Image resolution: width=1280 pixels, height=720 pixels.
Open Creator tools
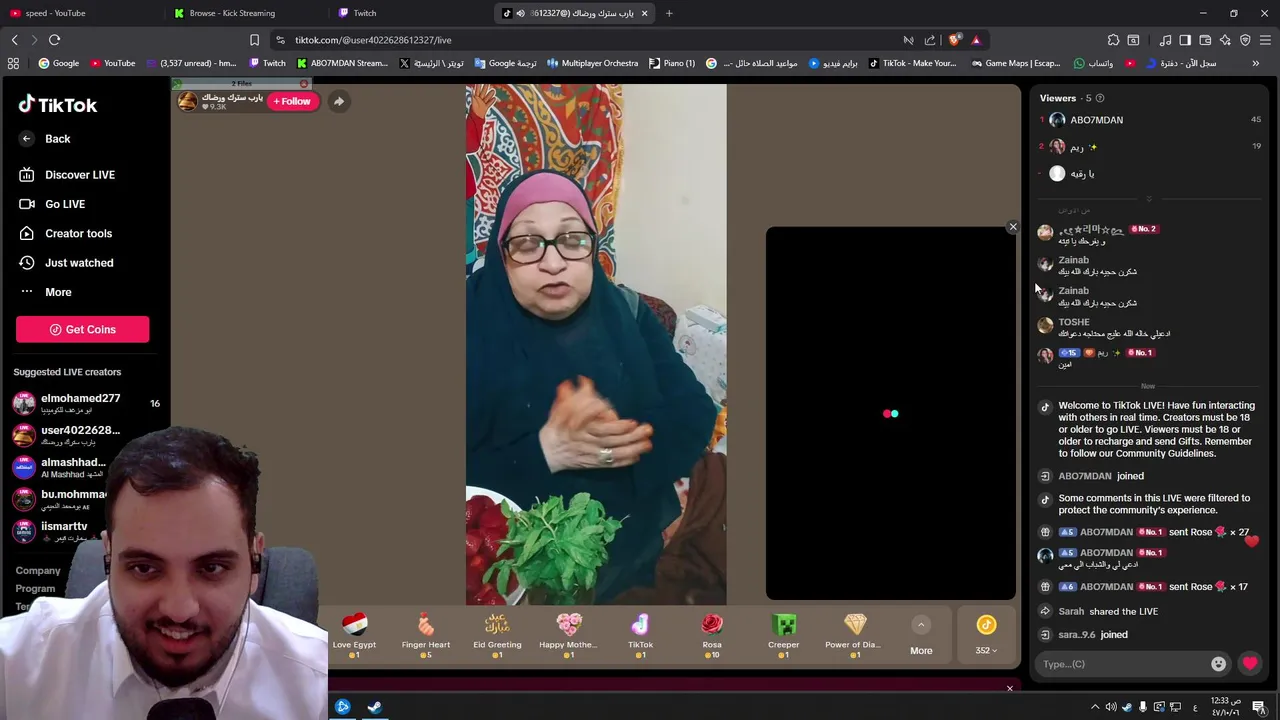pos(65,233)
